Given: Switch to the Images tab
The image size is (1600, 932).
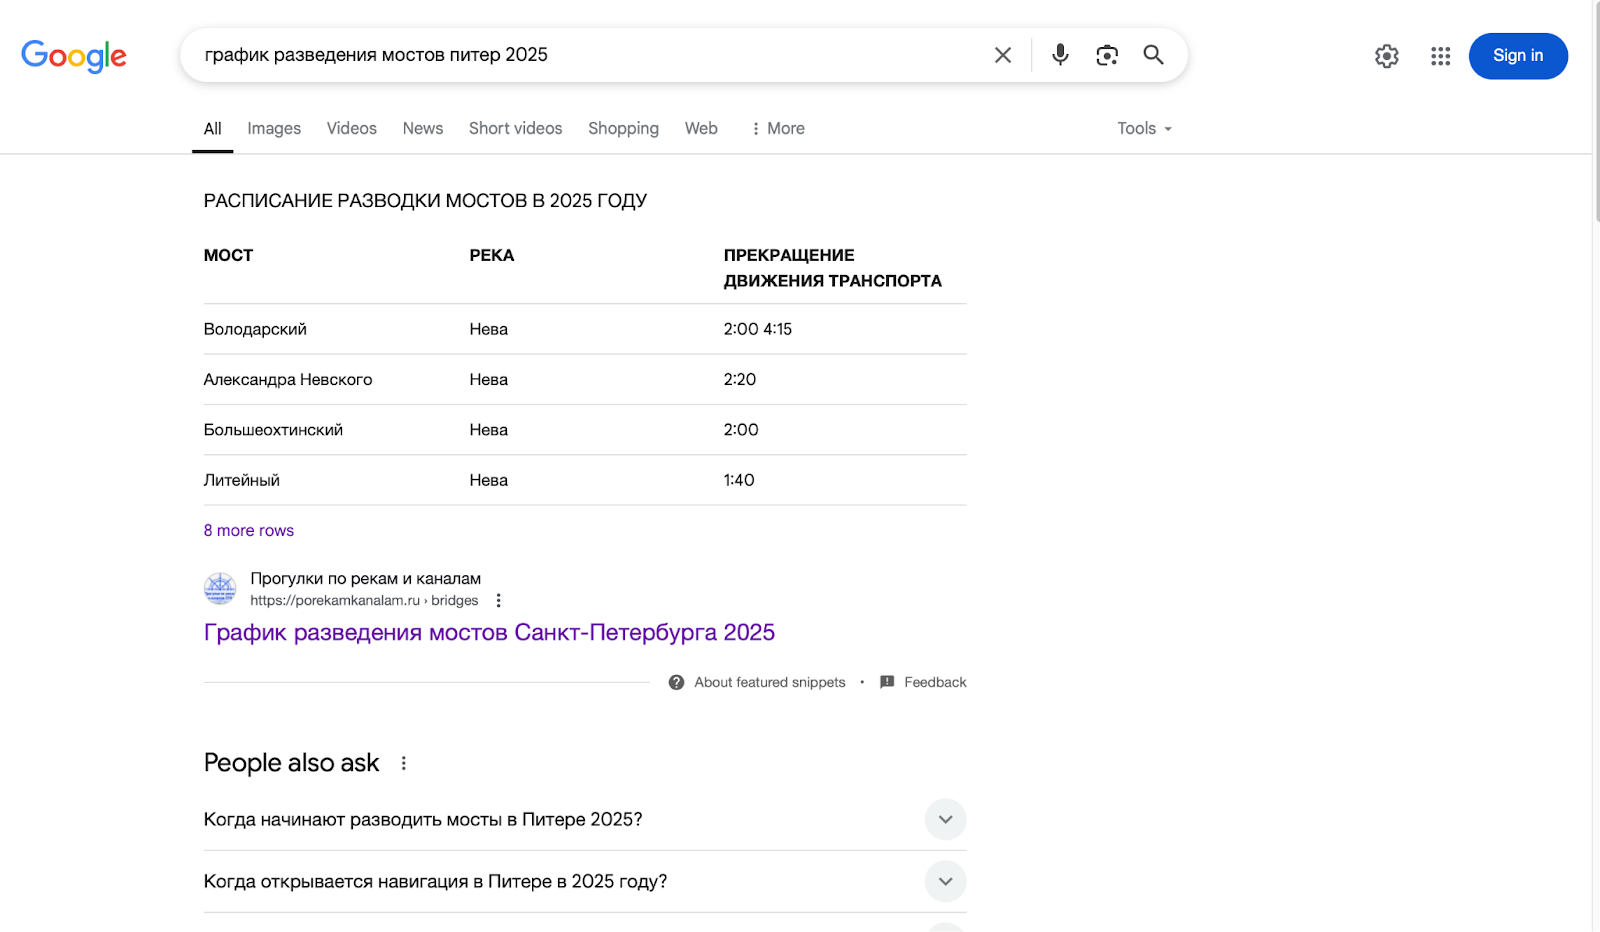Looking at the screenshot, I should click(x=273, y=128).
